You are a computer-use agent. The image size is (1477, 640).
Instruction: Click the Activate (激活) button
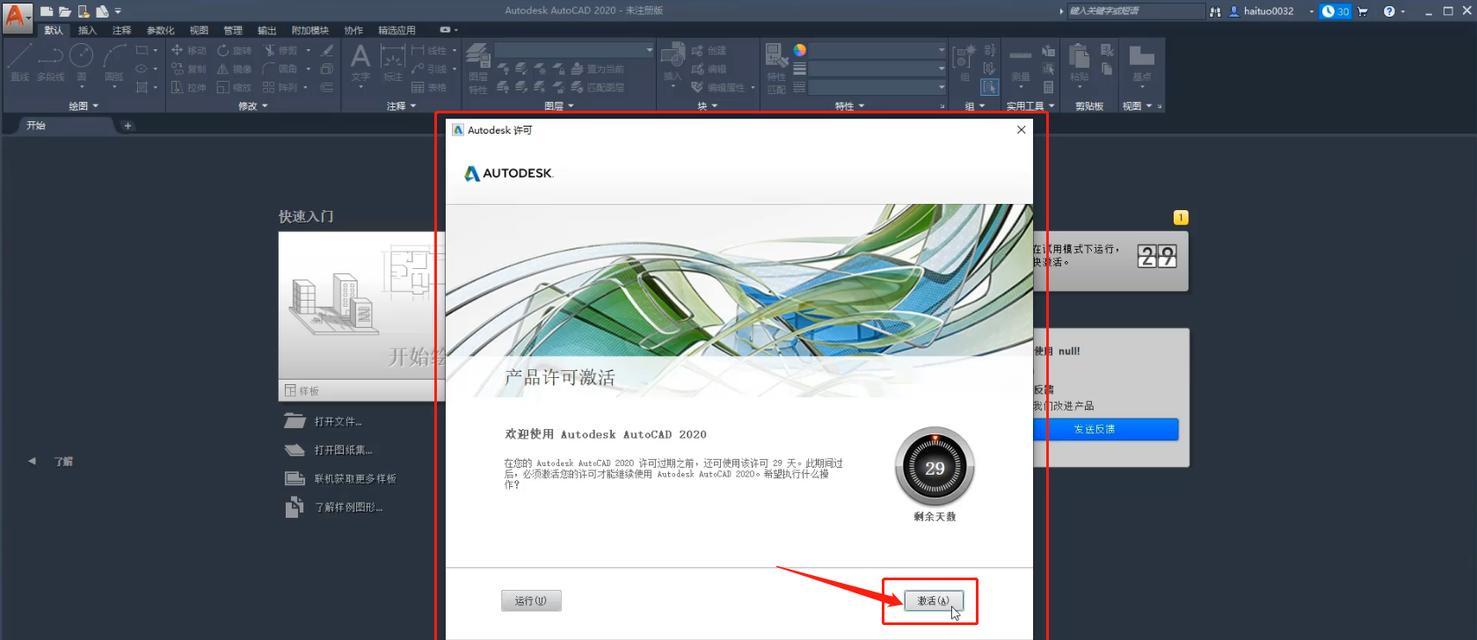(x=933, y=601)
